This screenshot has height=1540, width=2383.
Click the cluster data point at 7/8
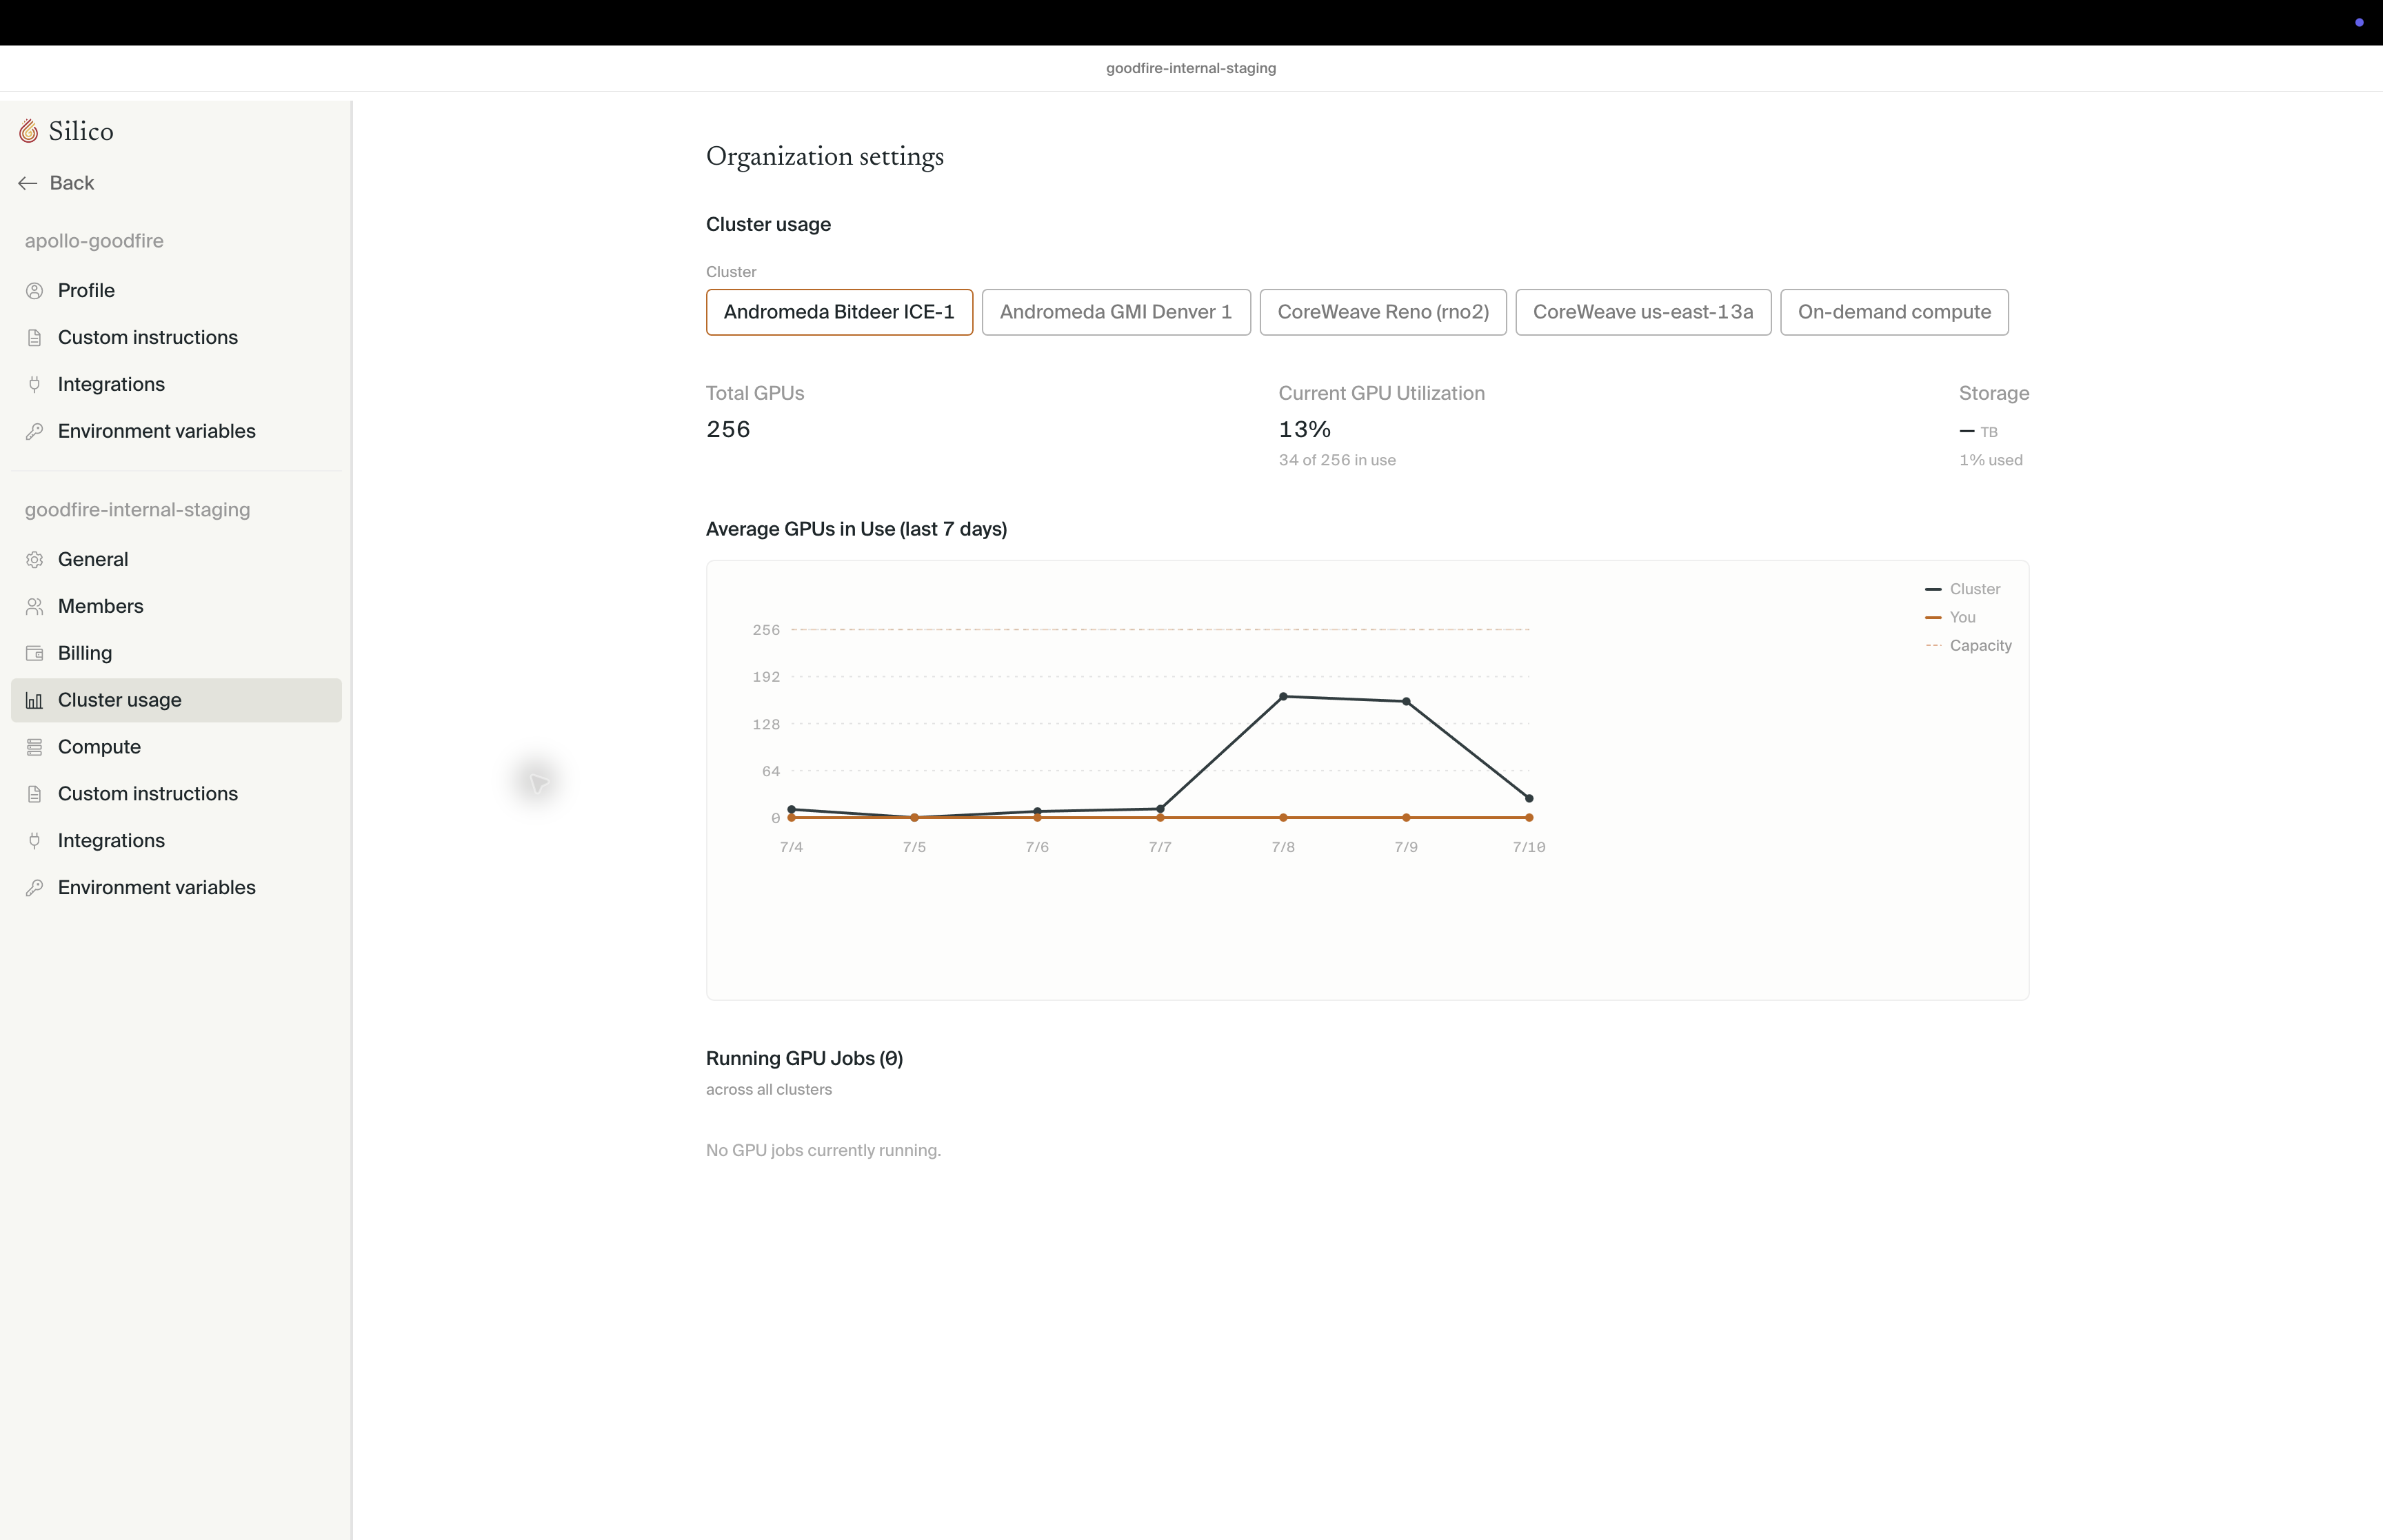1283,697
